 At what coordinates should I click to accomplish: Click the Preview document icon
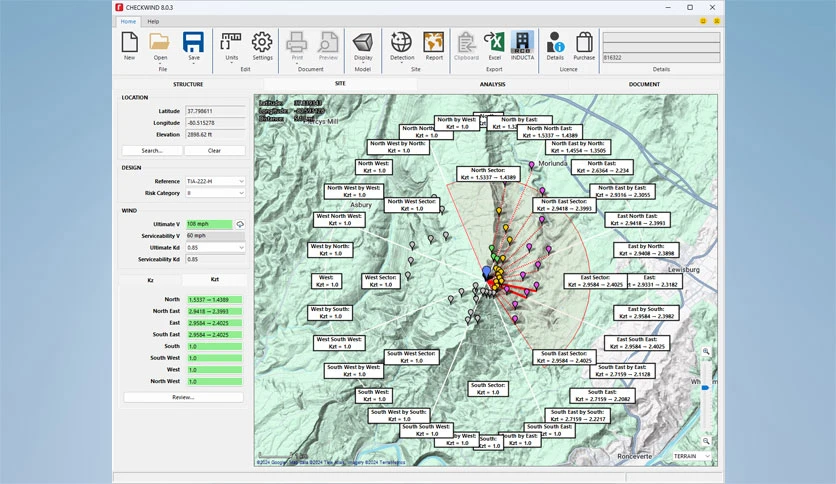pyautogui.click(x=328, y=42)
